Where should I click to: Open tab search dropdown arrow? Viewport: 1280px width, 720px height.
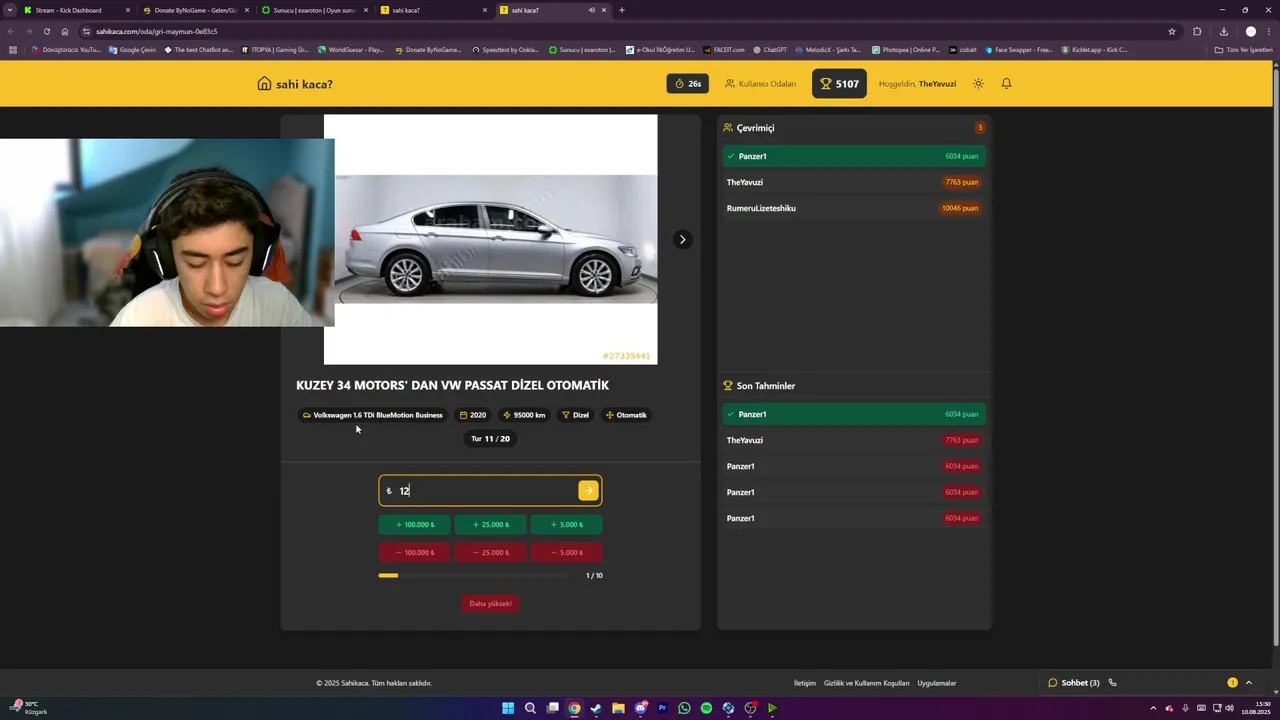click(10, 10)
